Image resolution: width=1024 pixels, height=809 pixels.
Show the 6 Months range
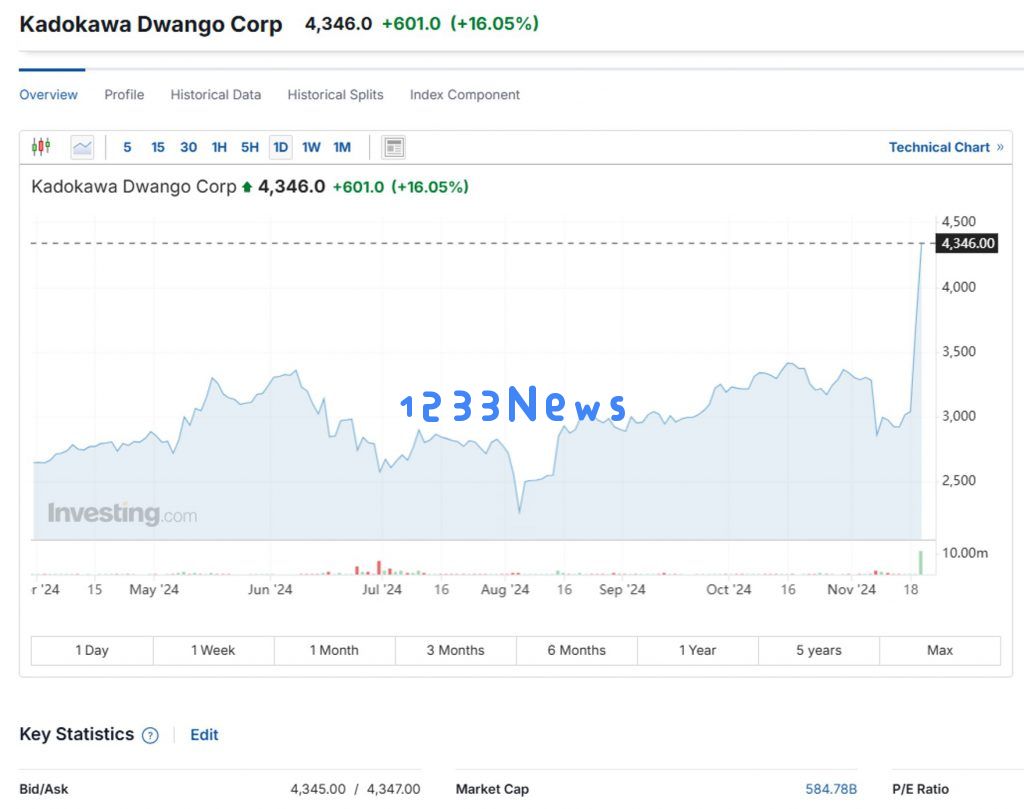[577, 650]
